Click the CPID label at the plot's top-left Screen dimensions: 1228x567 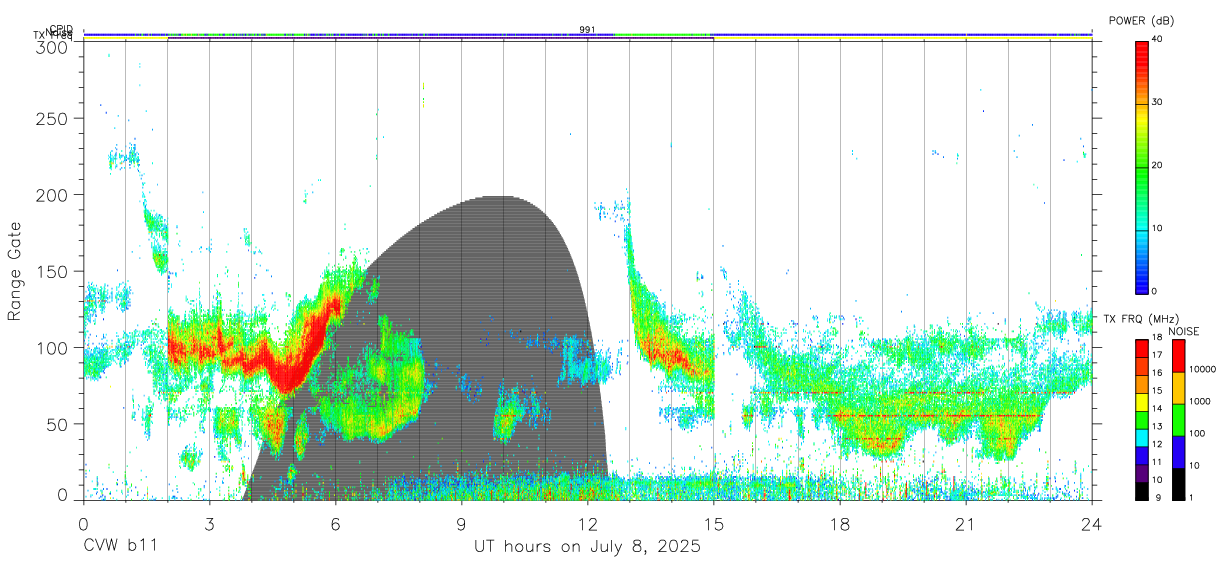61,29
